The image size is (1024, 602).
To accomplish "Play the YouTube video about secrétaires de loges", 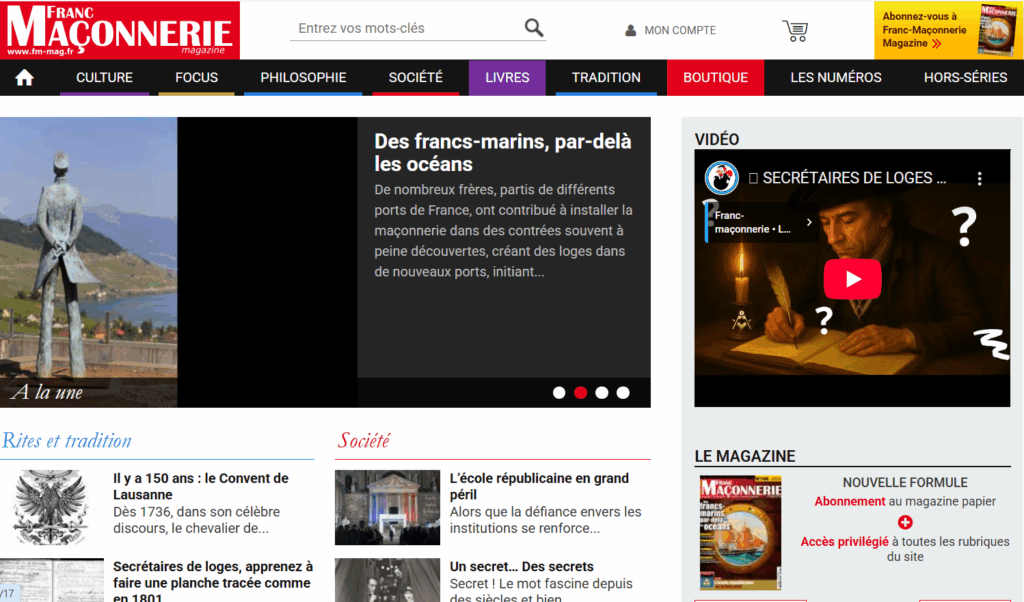I will pyautogui.click(x=852, y=279).
